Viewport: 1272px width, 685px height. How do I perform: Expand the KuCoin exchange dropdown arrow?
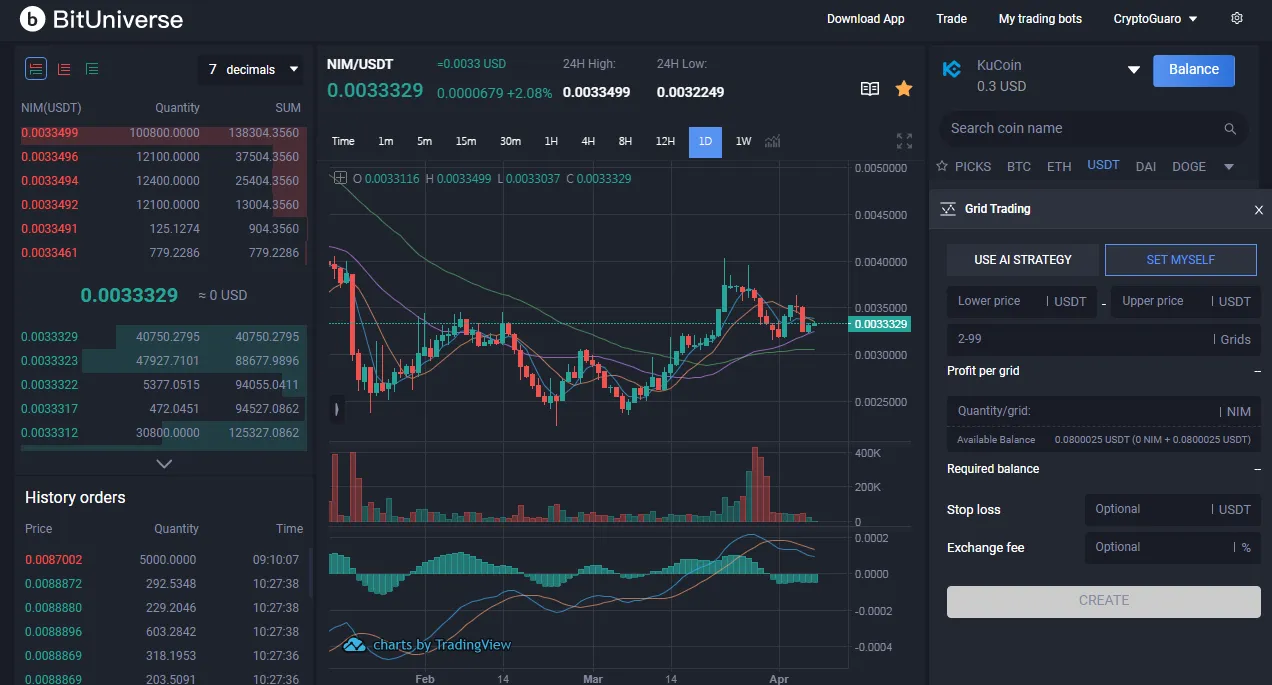pyautogui.click(x=1134, y=70)
